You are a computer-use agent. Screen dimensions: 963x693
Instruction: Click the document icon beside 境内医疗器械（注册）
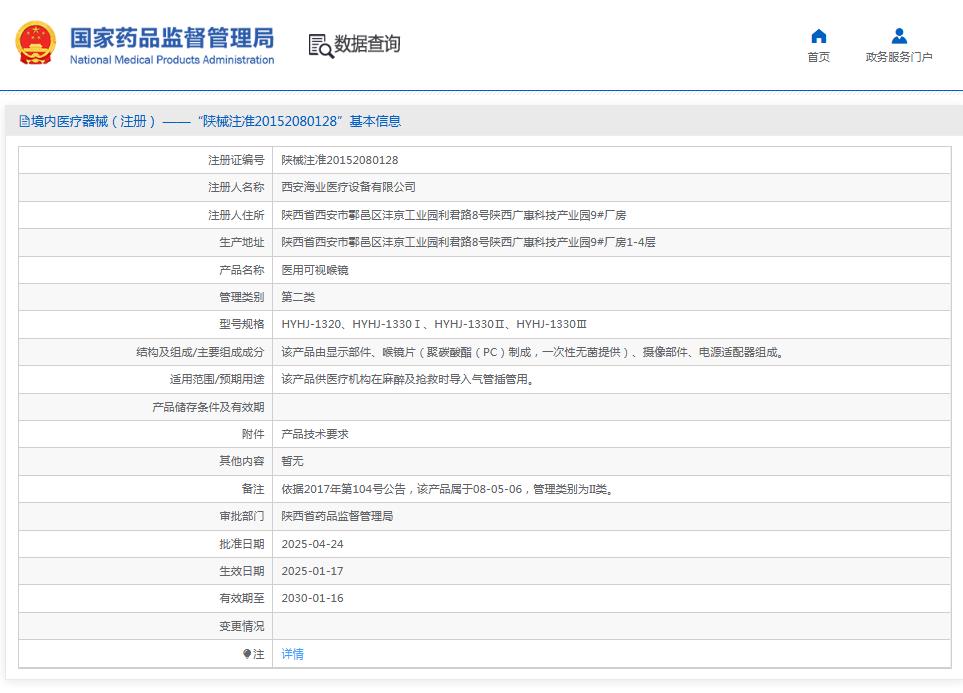point(24,120)
